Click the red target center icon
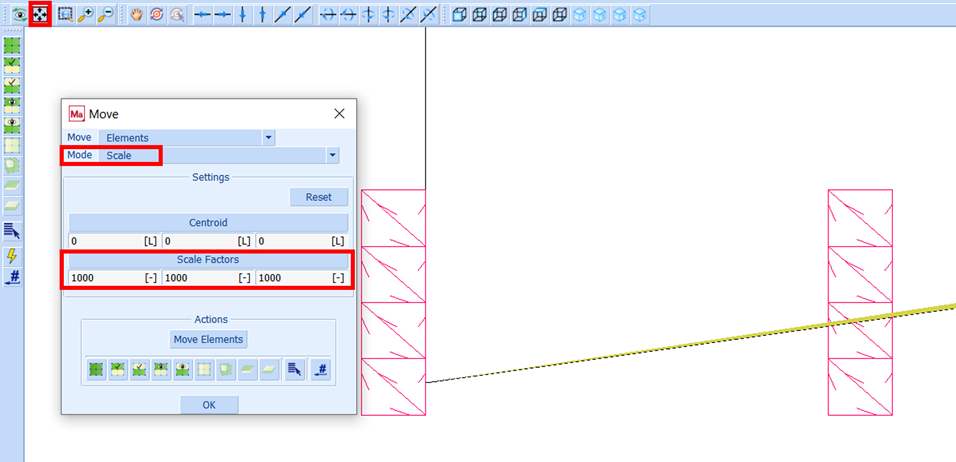The width and height of the screenshot is (956, 462). coord(157,15)
